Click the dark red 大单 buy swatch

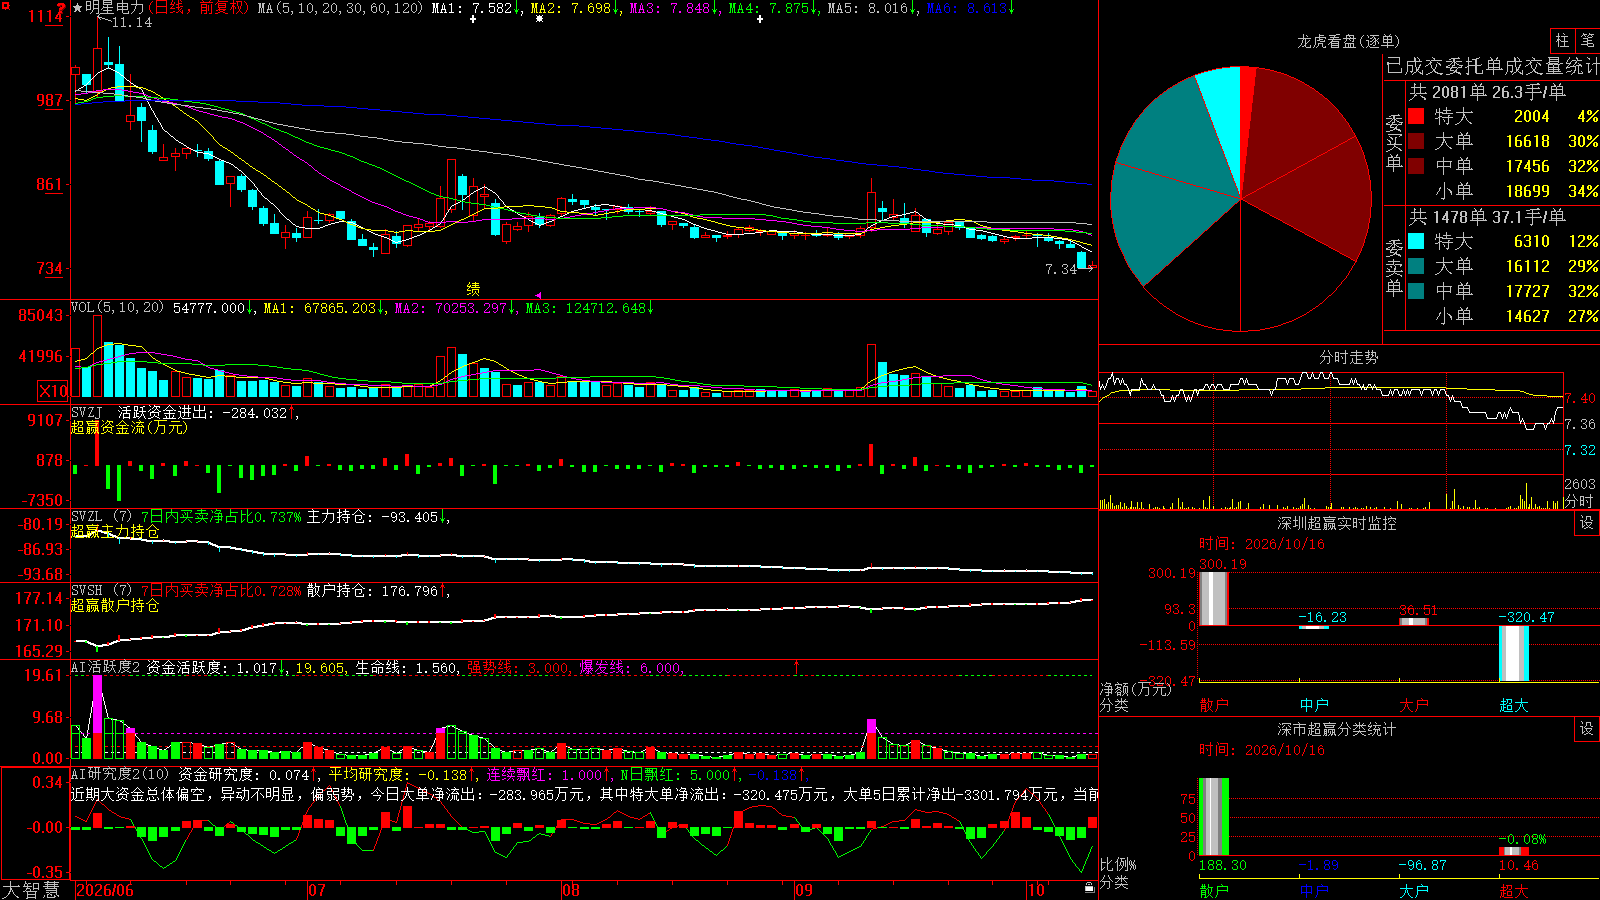click(1416, 141)
